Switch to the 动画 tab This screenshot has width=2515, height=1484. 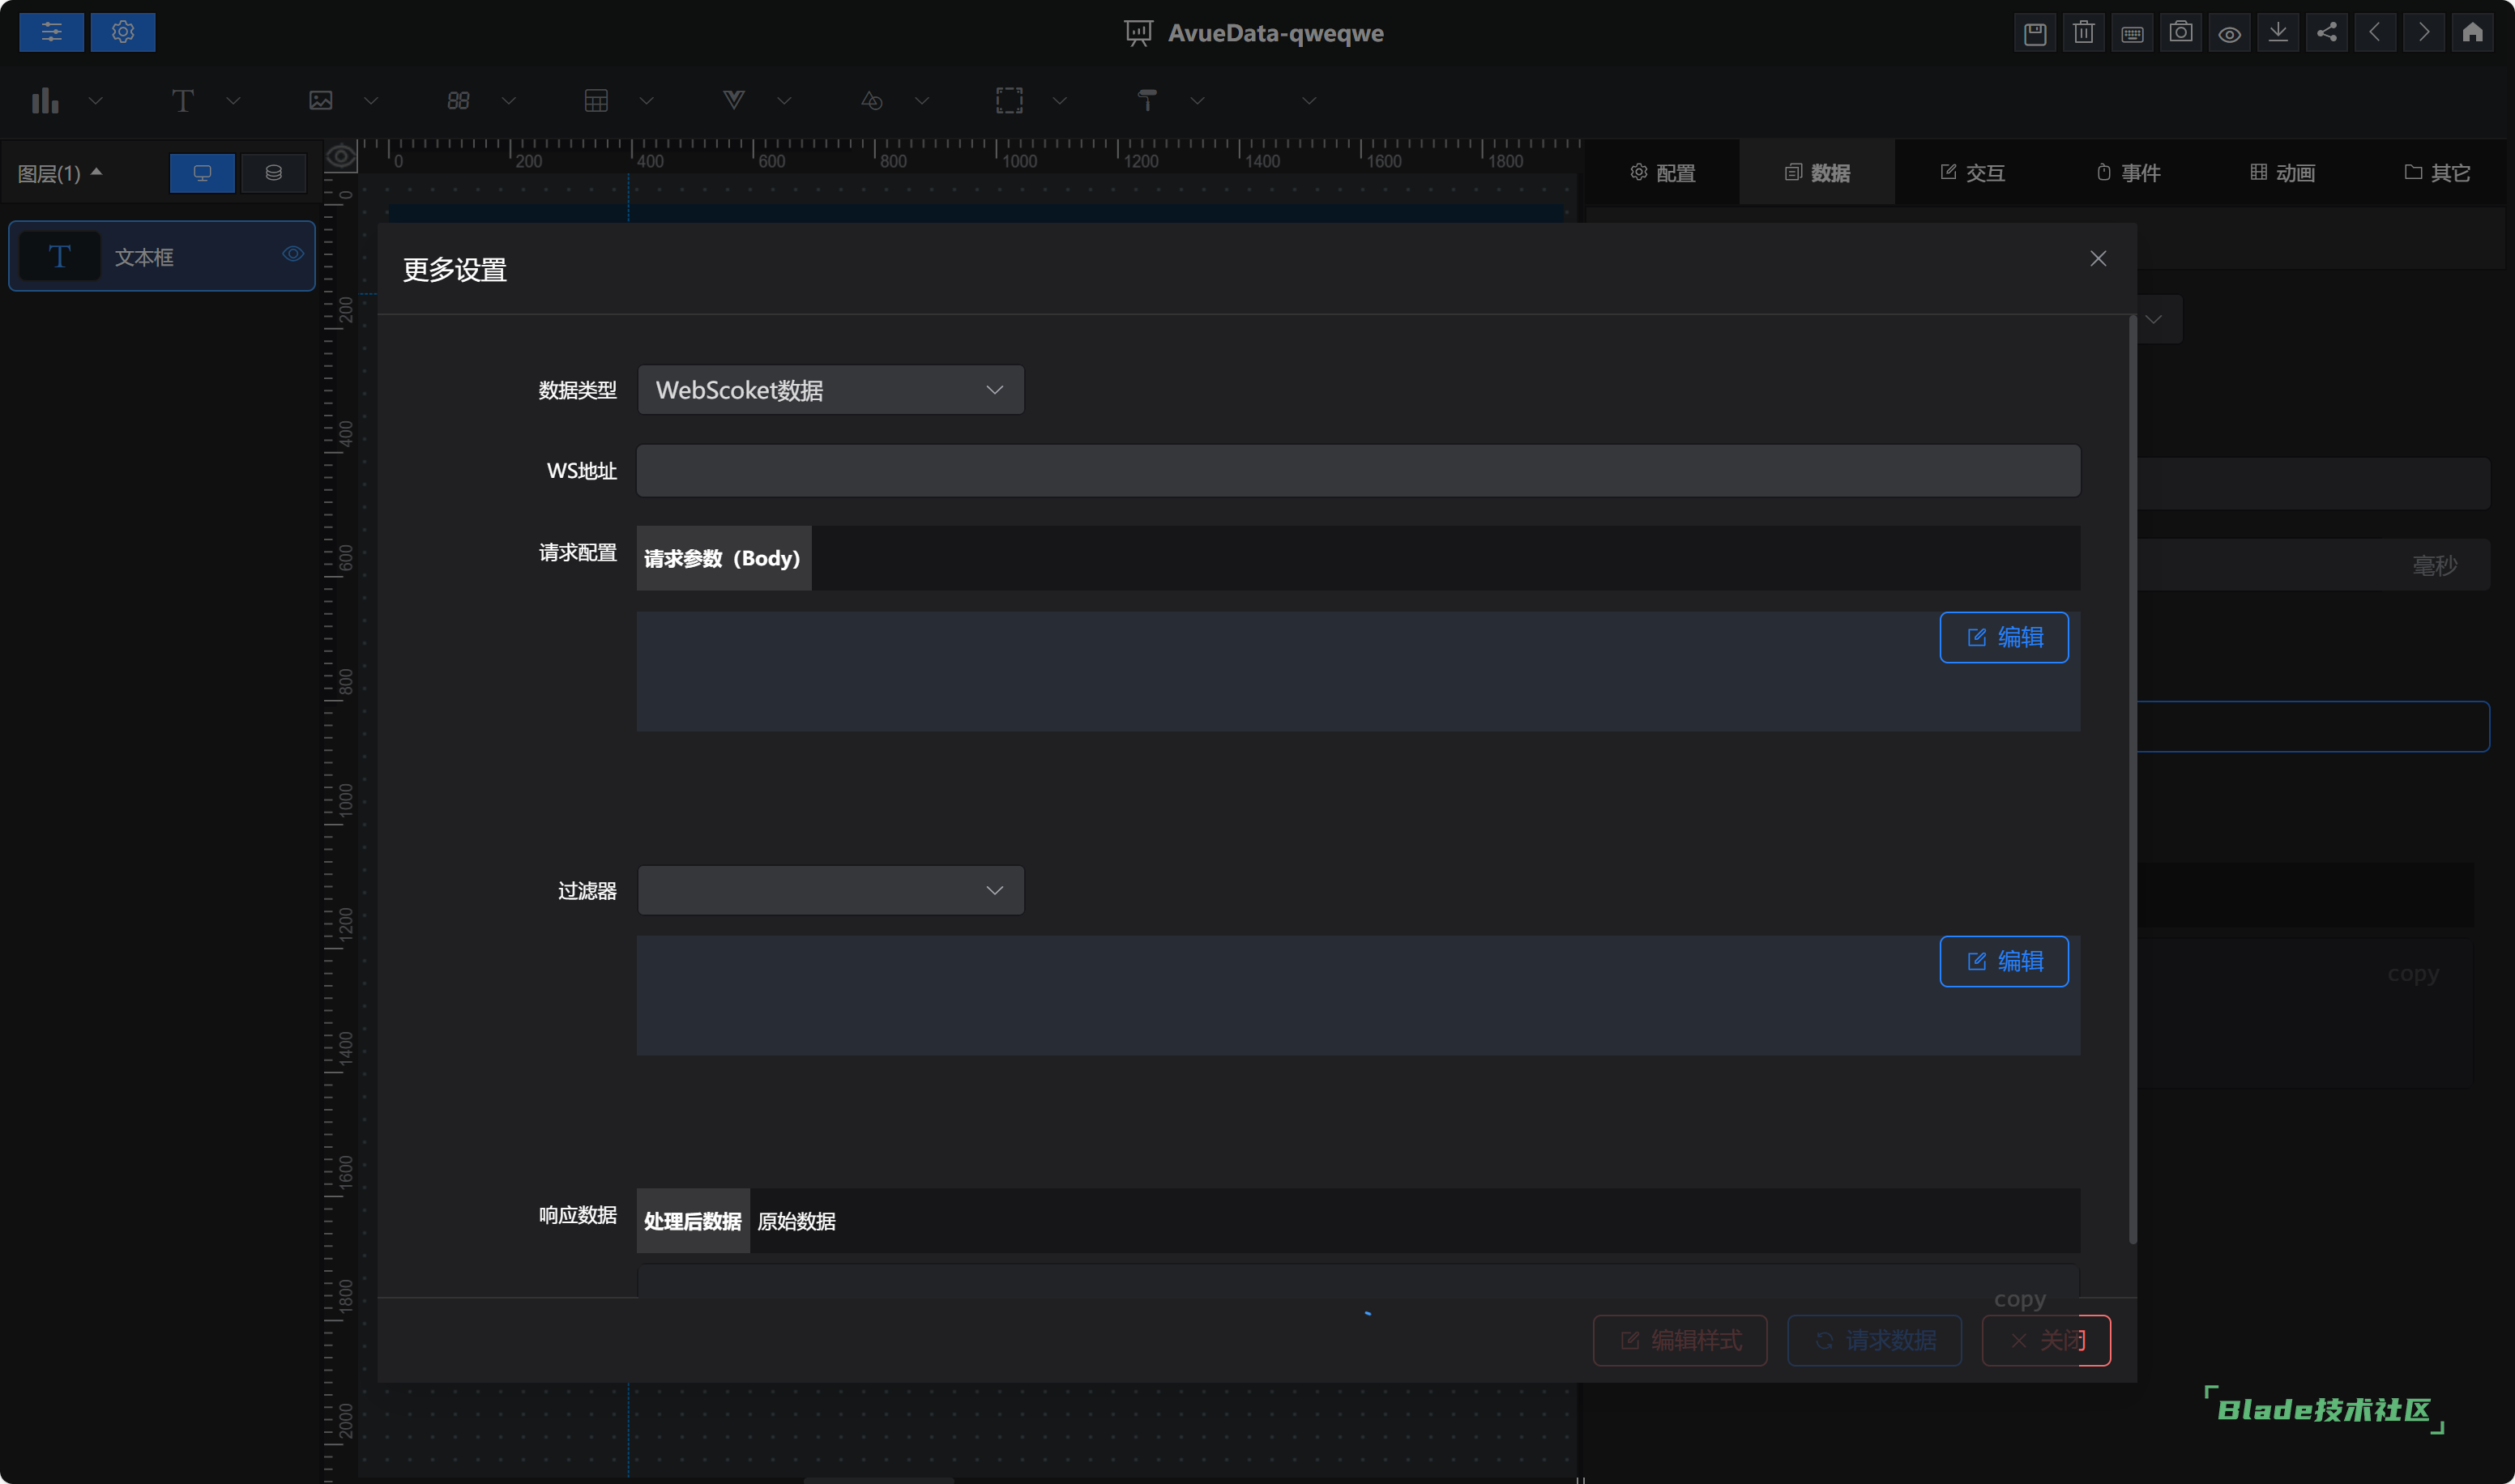[x=2282, y=173]
